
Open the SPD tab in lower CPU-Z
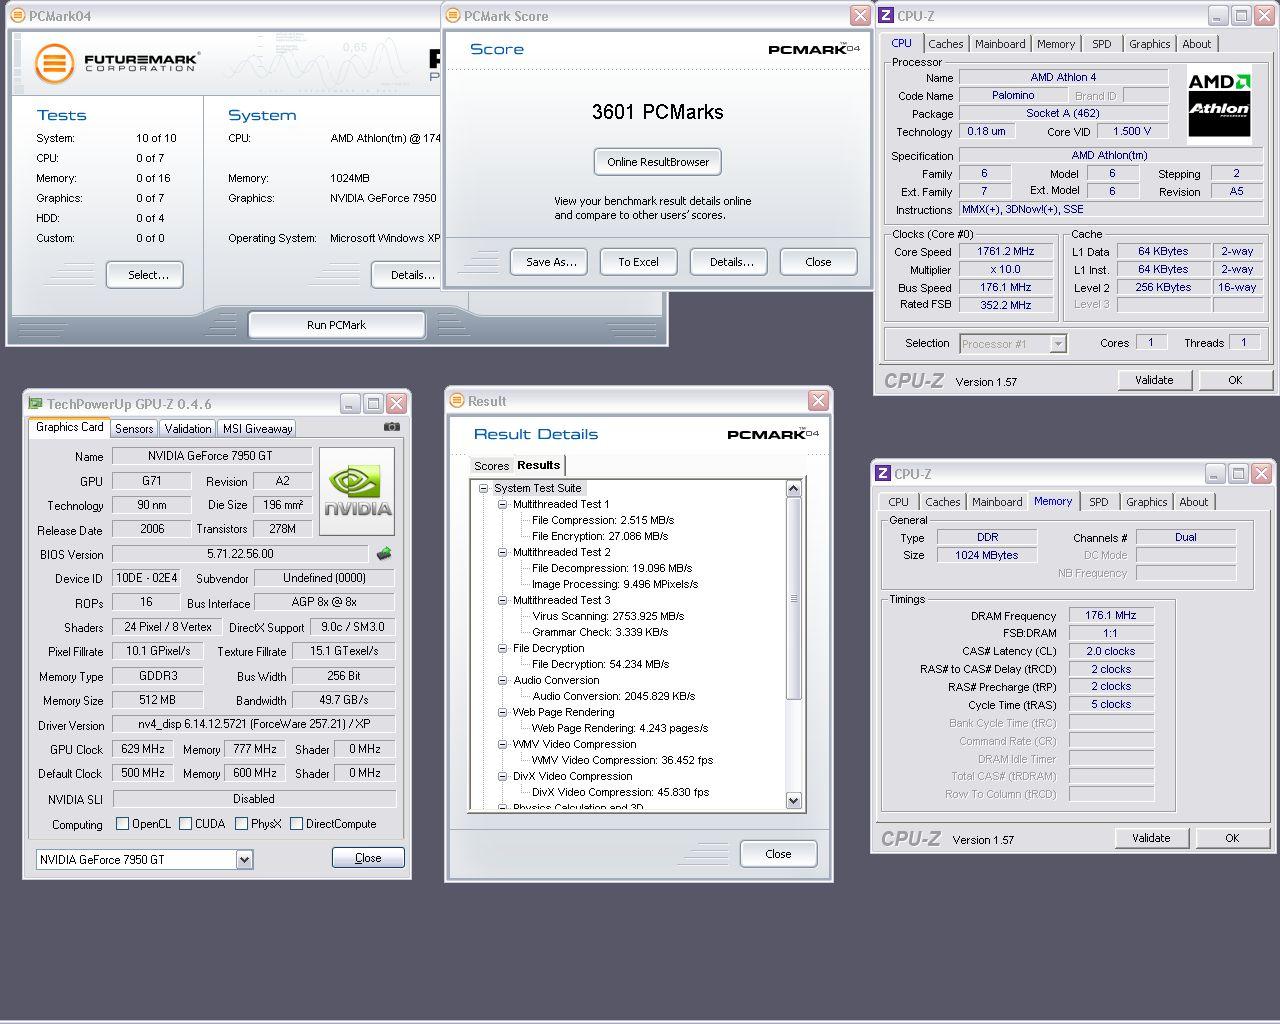point(1098,502)
